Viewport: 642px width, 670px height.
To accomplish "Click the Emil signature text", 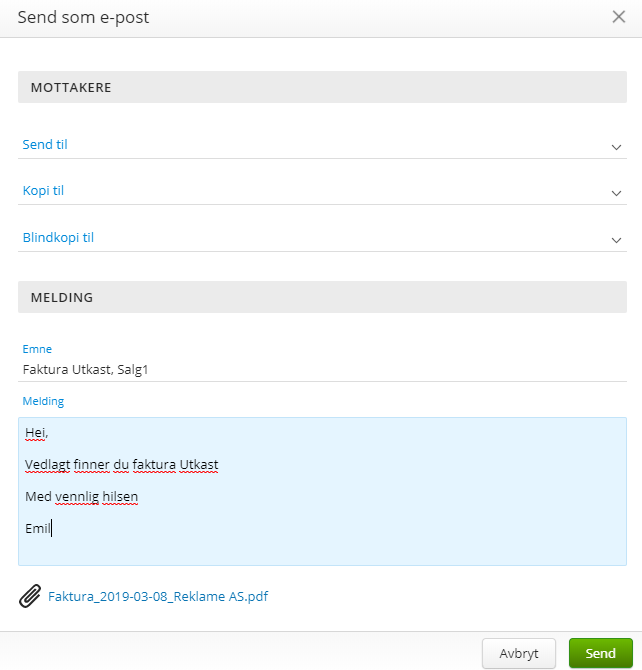I will pos(38,529).
